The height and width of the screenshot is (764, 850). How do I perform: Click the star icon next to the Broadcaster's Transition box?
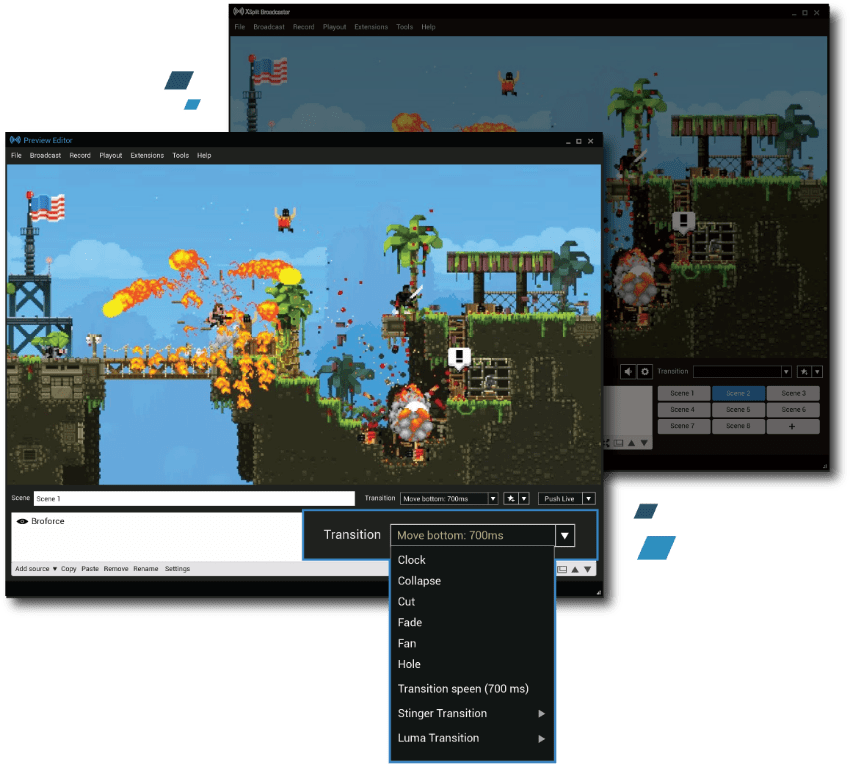(804, 372)
